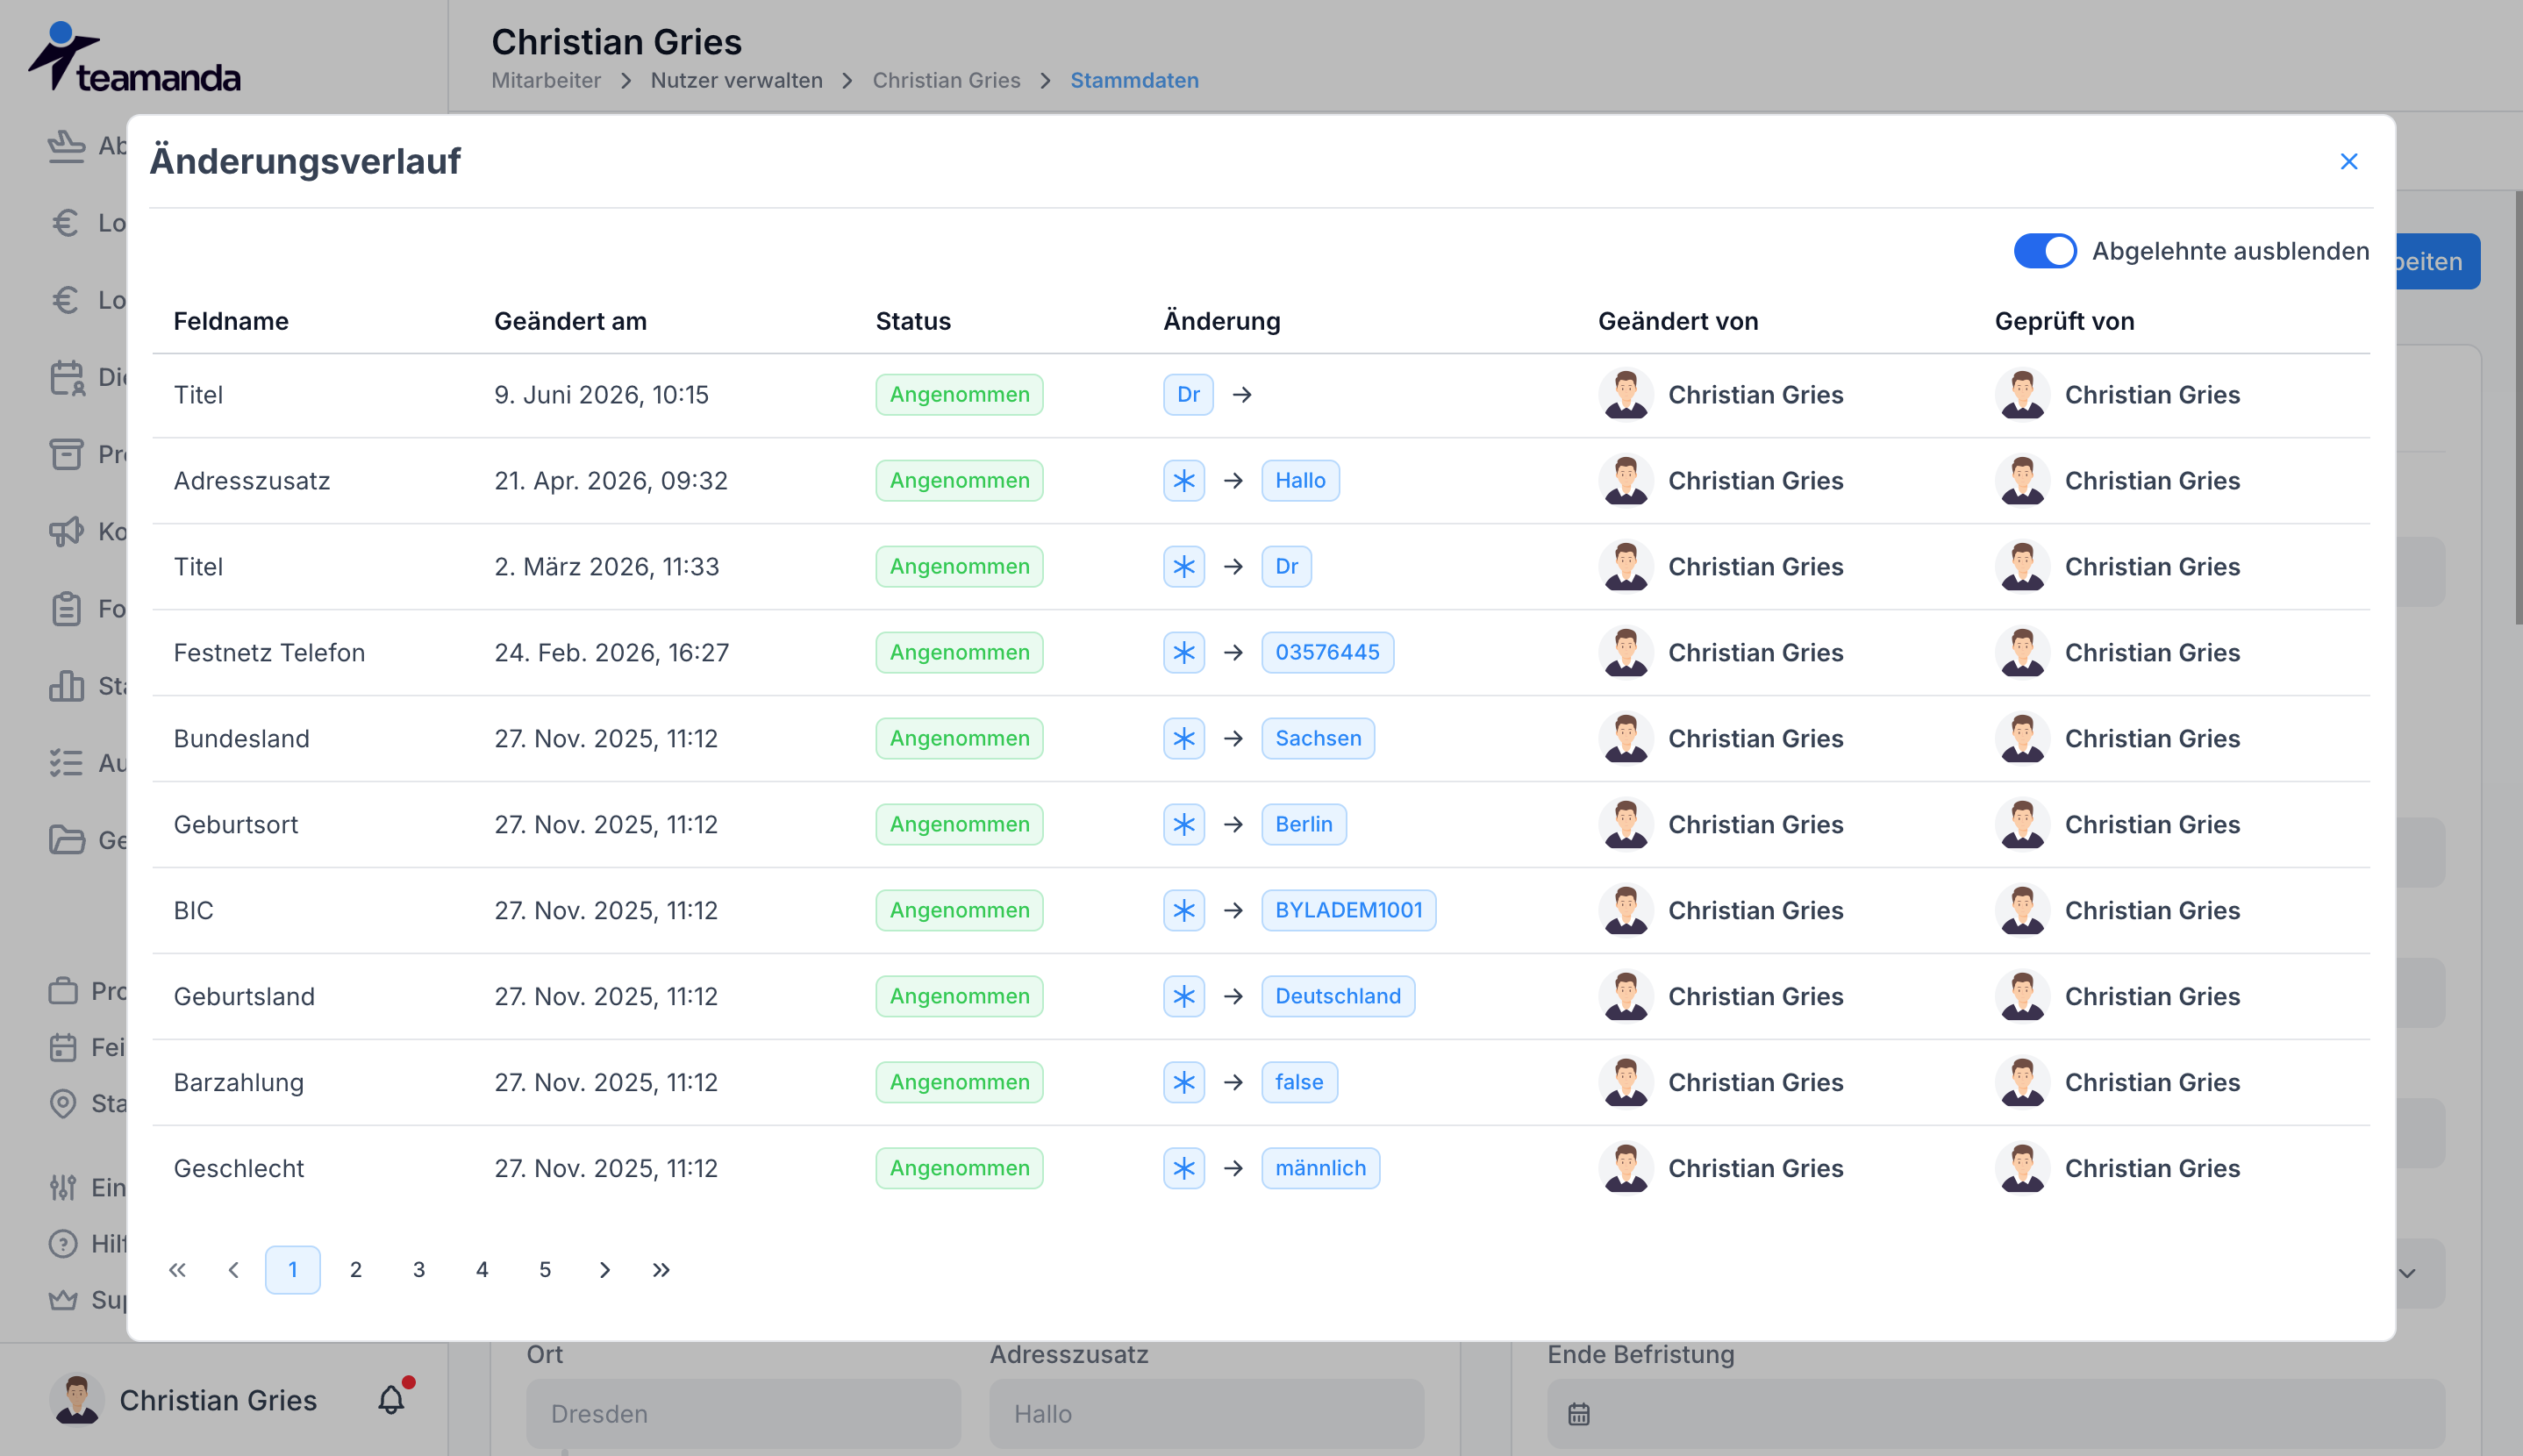
Task: Go to the next page arrow
Action: (x=604, y=1270)
